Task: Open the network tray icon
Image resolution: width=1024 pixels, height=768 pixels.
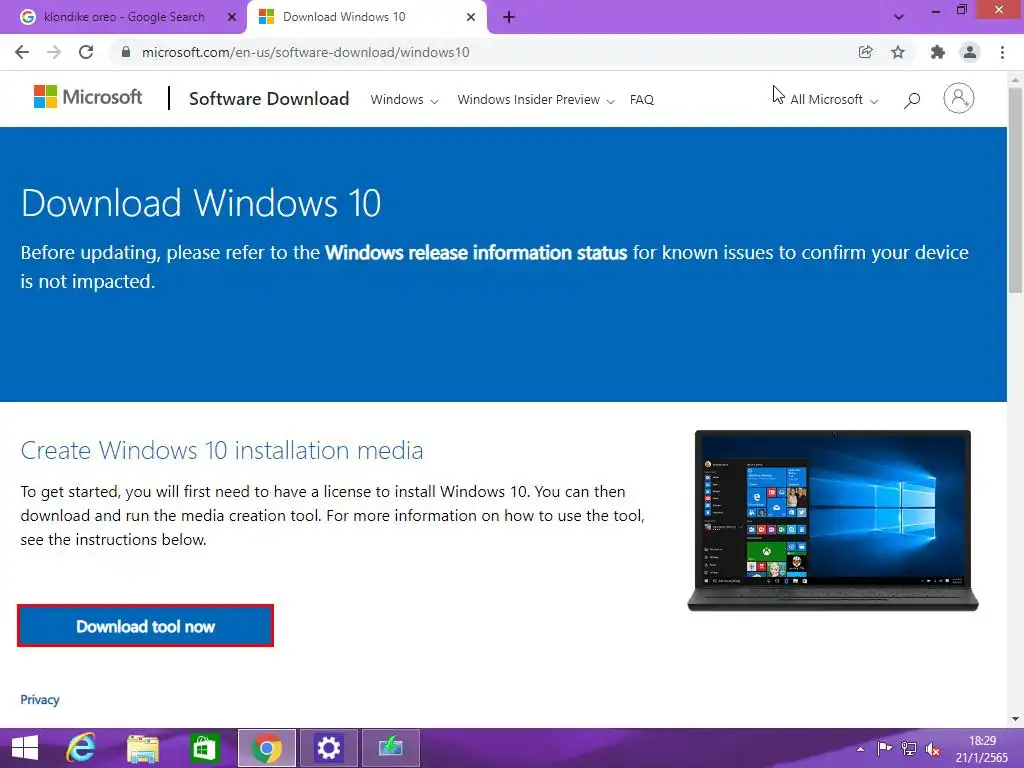Action: pos(908,748)
